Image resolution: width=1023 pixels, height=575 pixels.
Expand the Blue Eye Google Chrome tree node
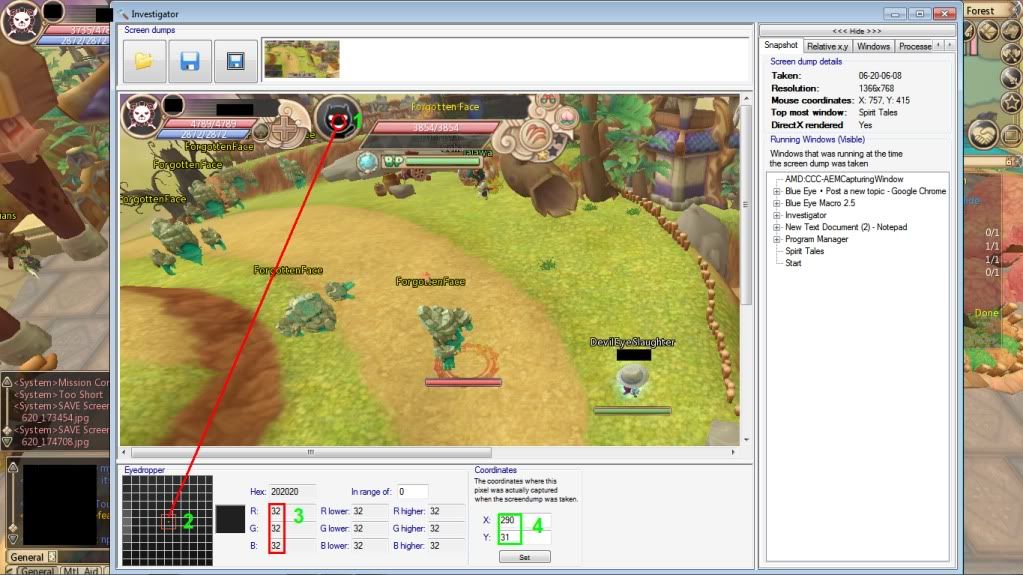776,191
